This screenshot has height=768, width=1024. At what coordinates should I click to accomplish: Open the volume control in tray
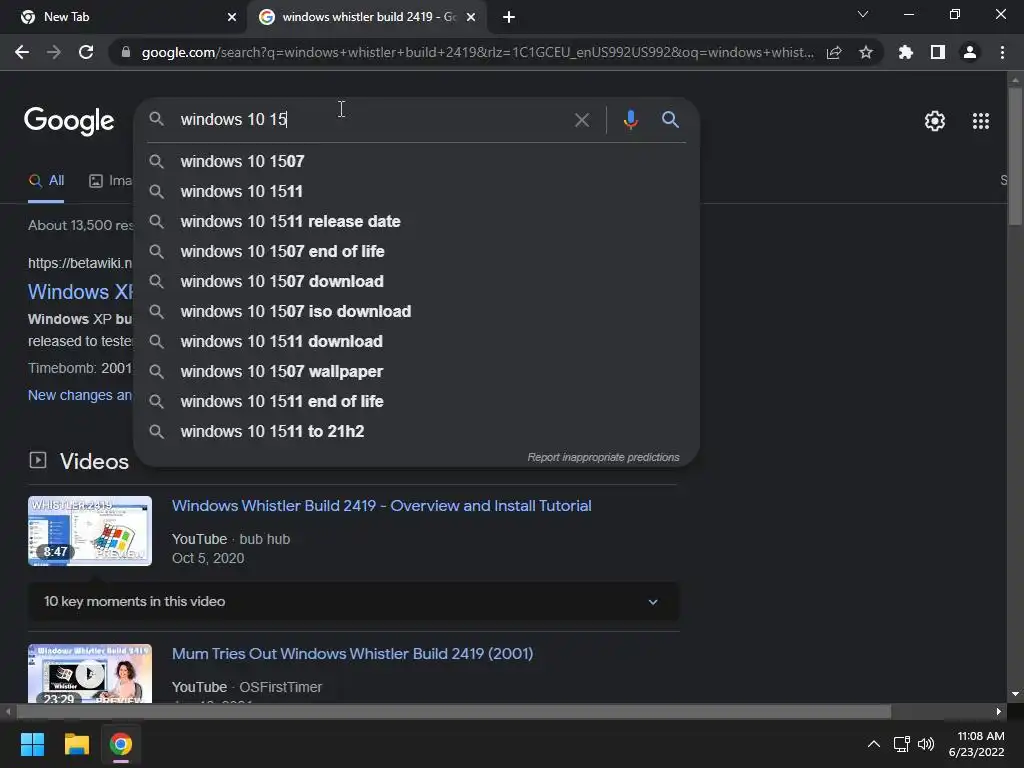coord(926,744)
